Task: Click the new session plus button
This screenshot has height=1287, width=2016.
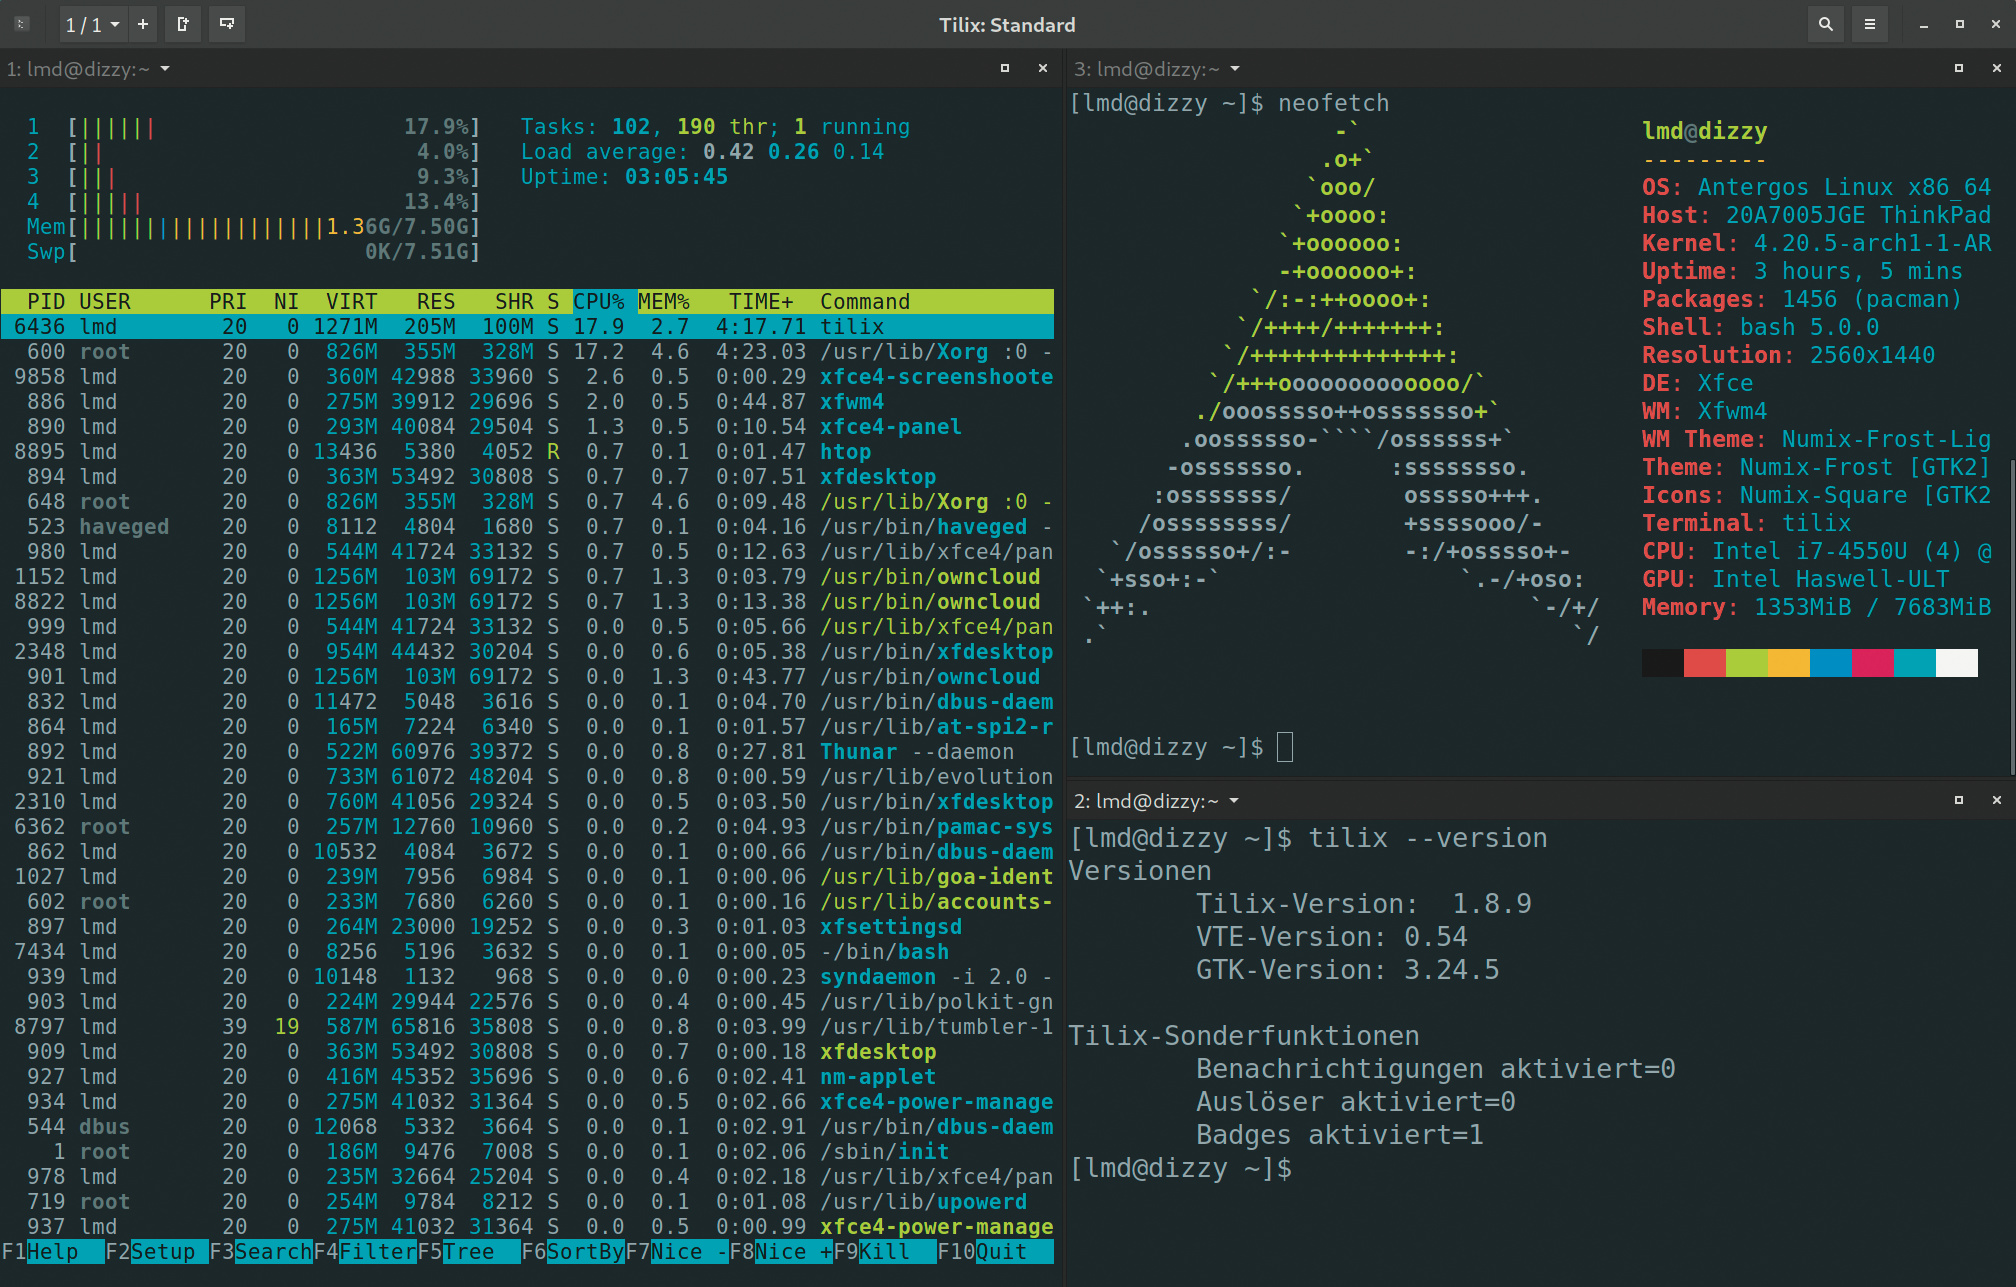Action: (143, 24)
